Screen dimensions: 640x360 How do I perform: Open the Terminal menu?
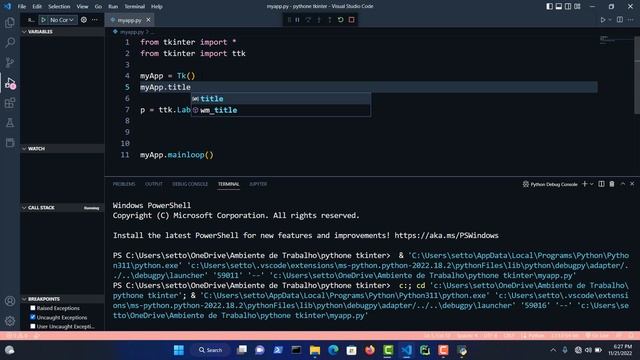click(134, 7)
